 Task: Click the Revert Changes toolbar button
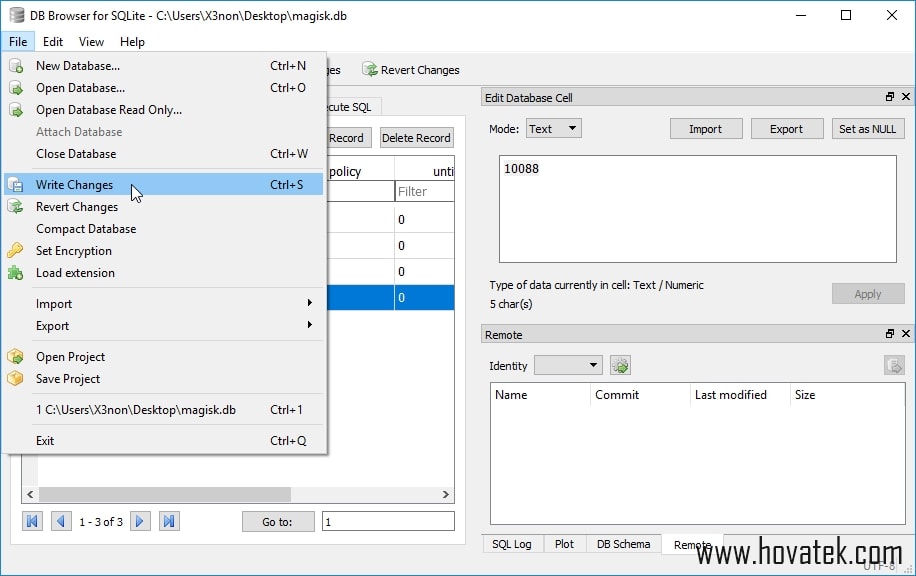coord(411,70)
